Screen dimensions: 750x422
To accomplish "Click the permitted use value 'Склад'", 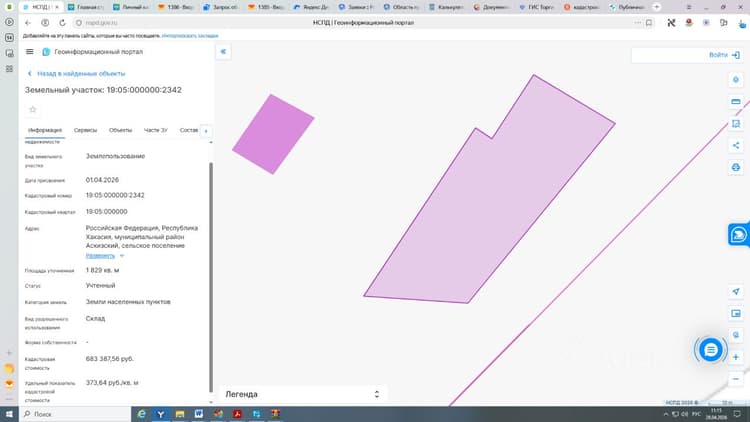I will (95, 319).
